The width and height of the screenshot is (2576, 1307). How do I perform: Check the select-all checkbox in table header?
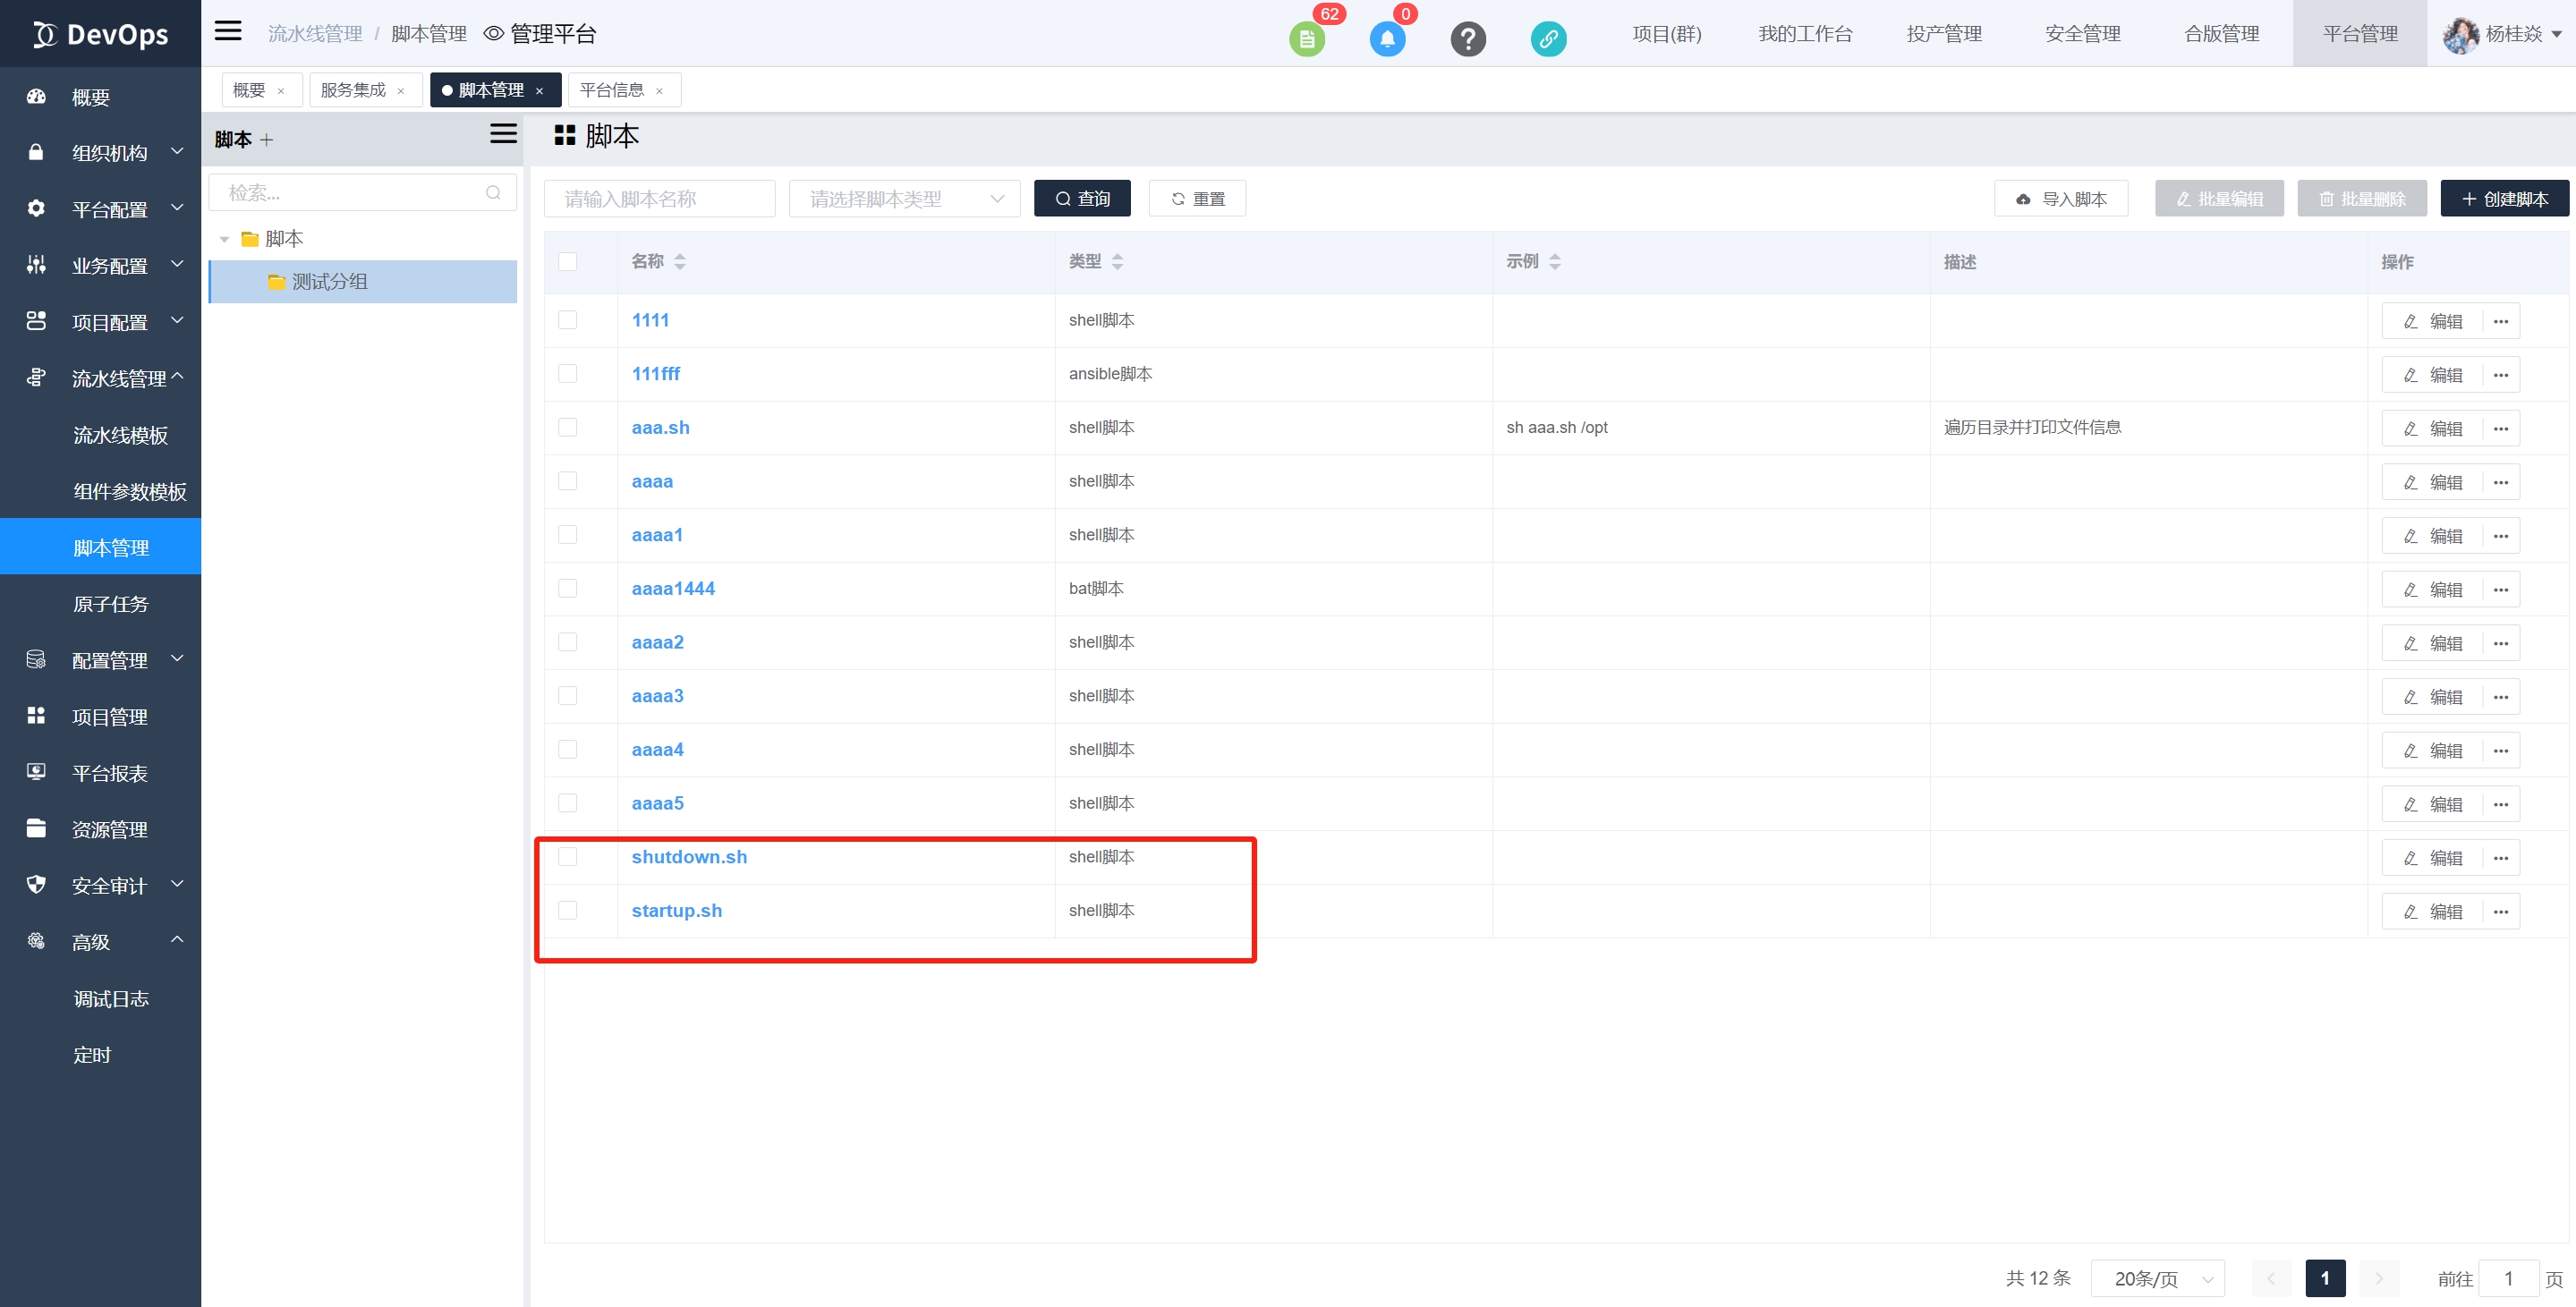coord(567,262)
